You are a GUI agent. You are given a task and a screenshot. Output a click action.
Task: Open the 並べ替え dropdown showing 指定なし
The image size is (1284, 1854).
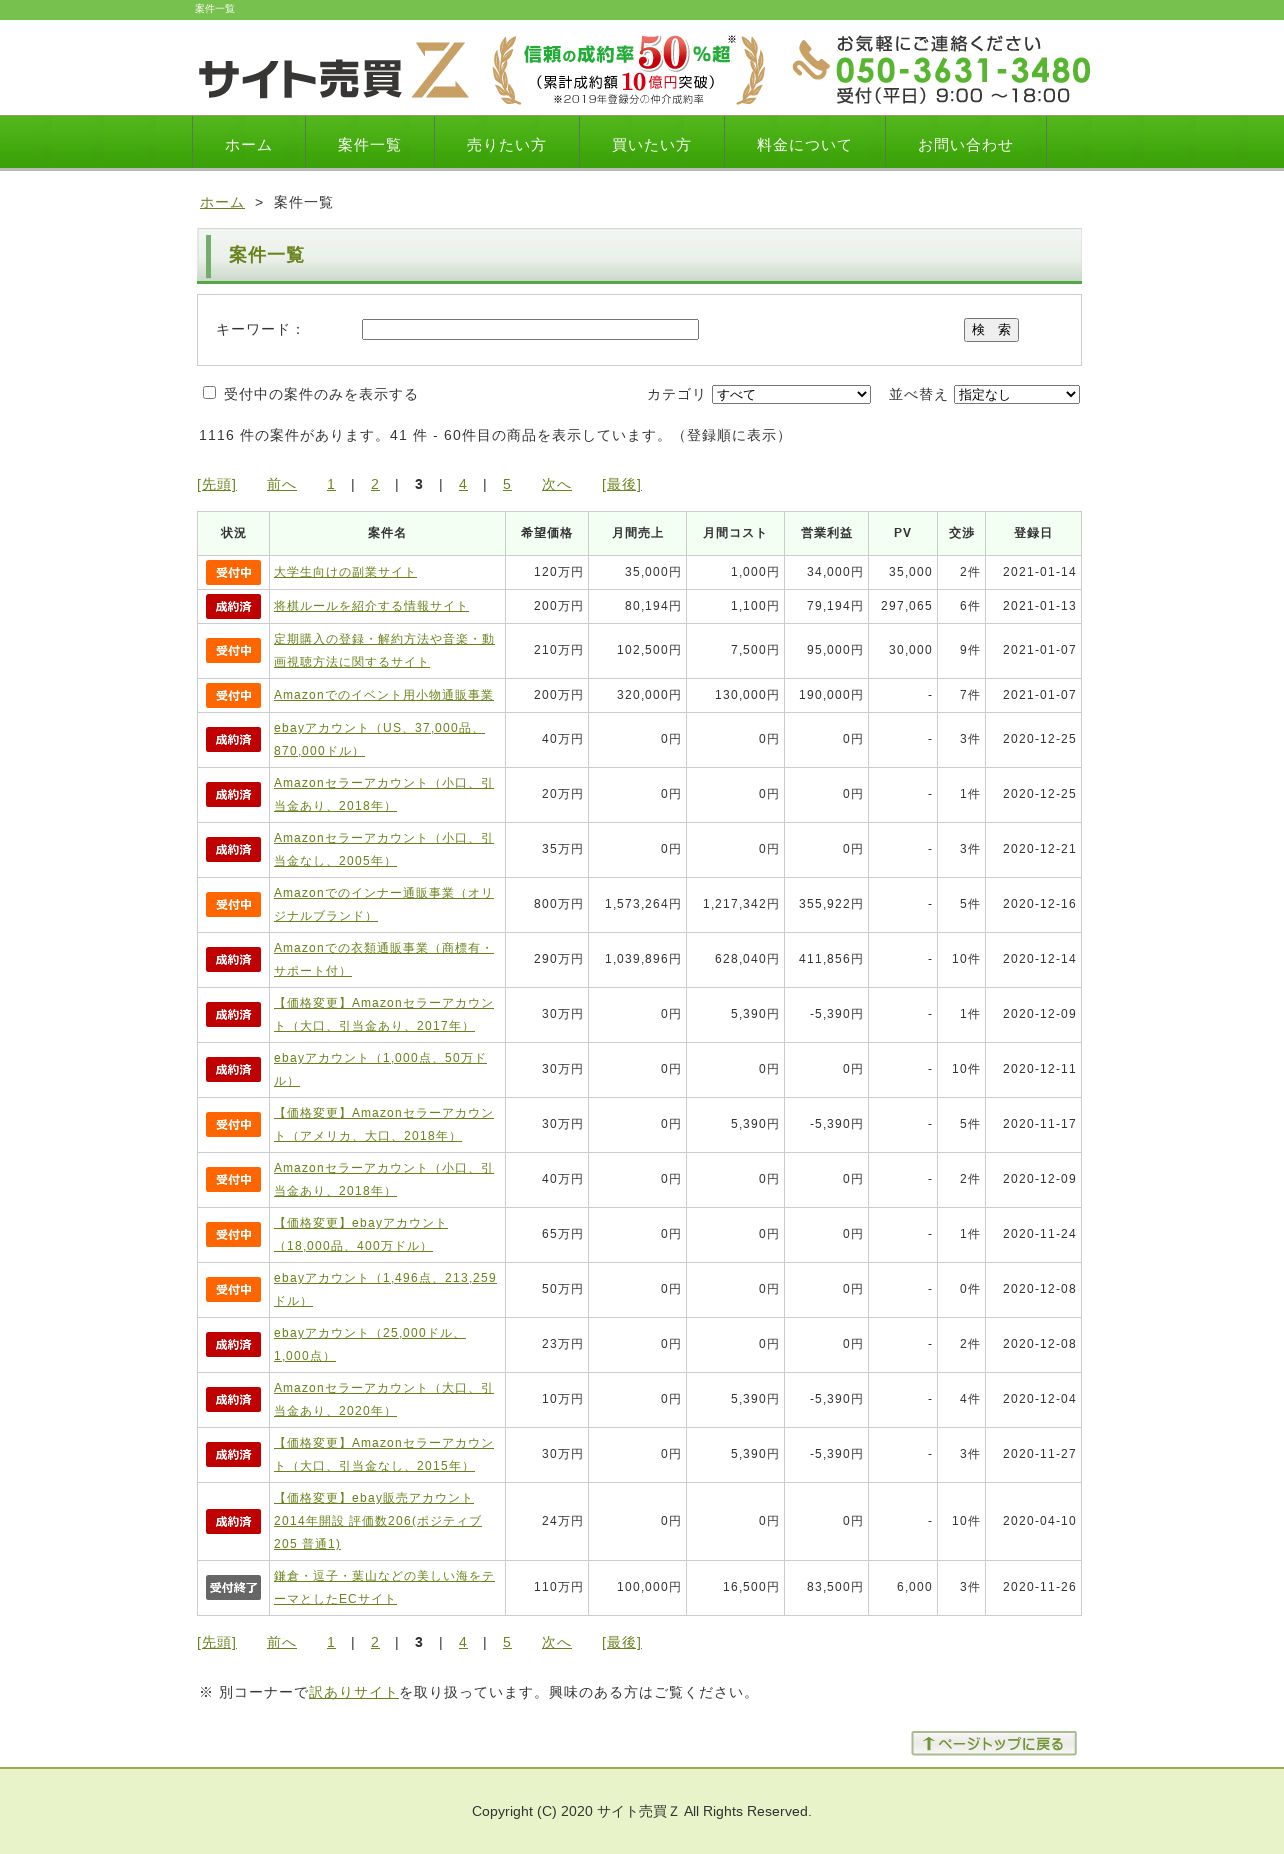pos(1017,394)
